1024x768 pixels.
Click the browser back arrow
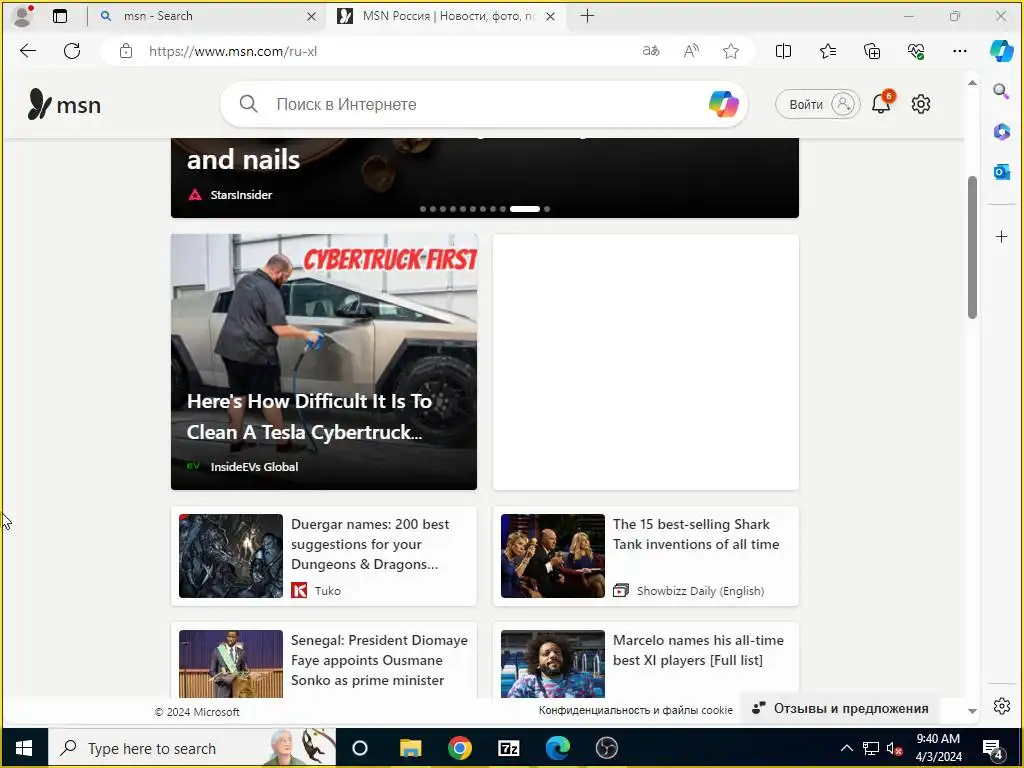[x=27, y=51]
